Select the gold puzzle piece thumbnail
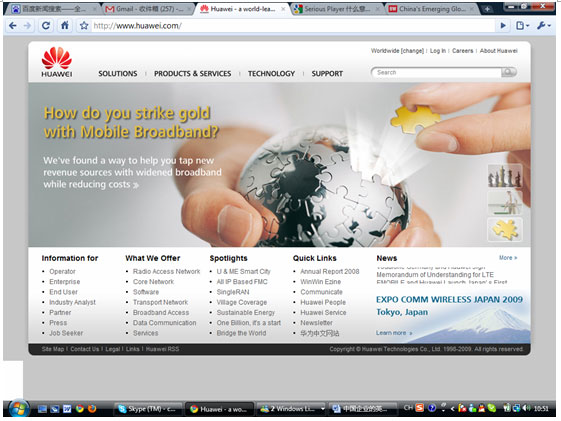 [504, 229]
